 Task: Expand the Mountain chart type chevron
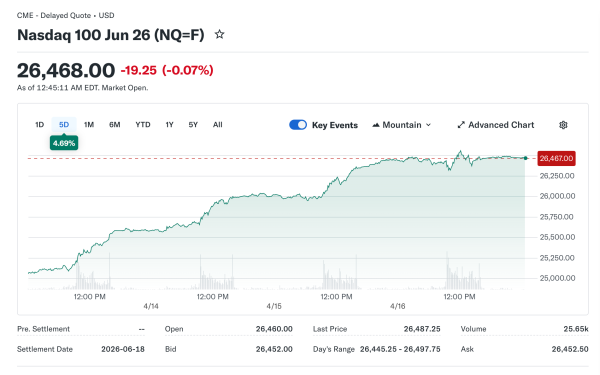pyautogui.click(x=429, y=125)
